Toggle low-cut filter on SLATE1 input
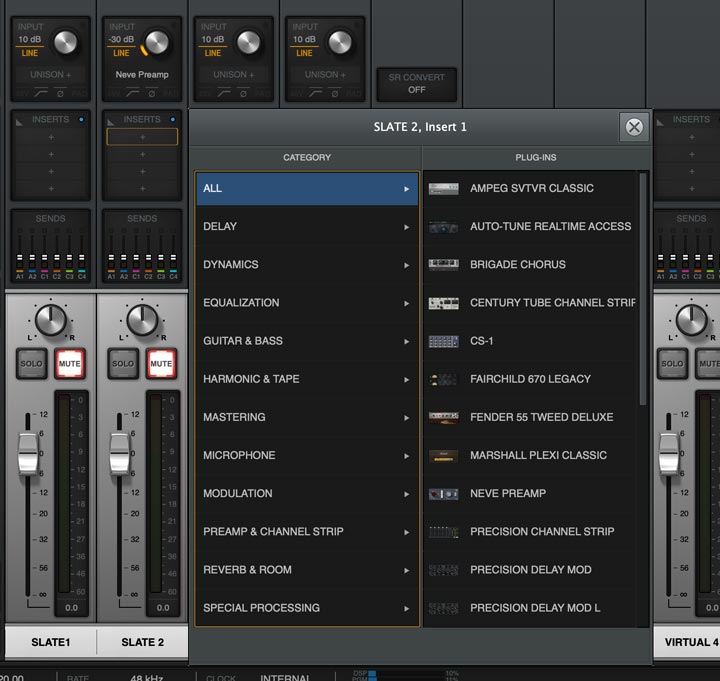 pyautogui.click(x=41, y=93)
